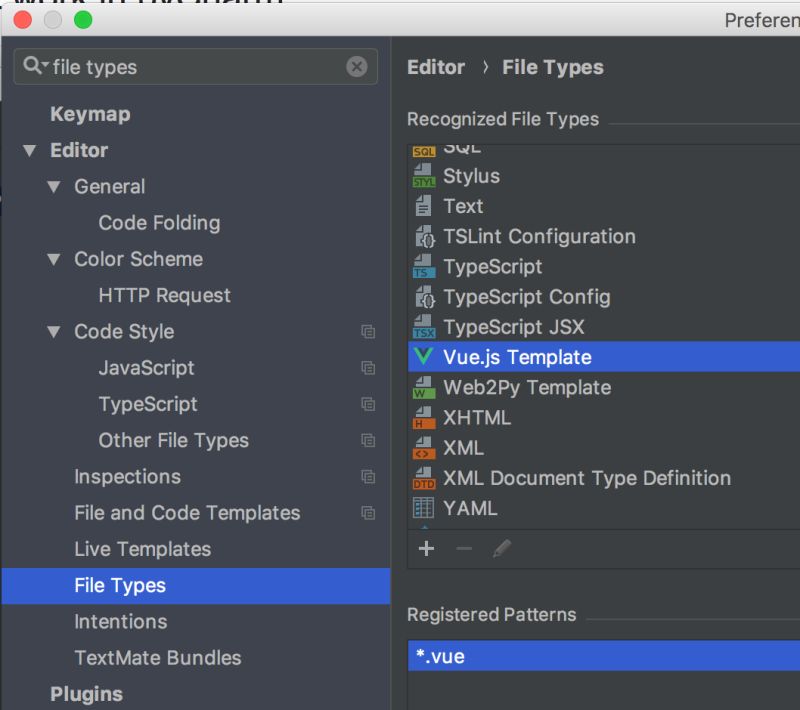
Task: Click the Stylus file type icon
Action: (425, 176)
